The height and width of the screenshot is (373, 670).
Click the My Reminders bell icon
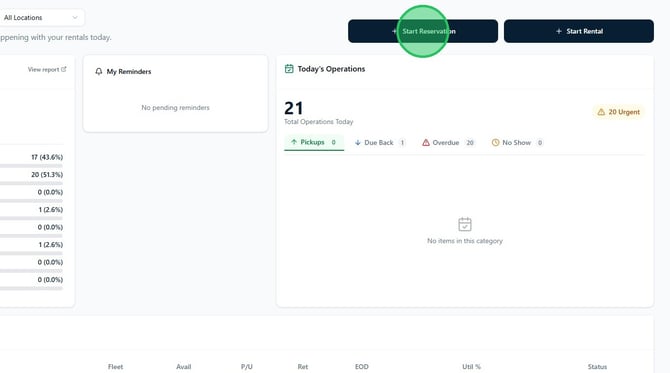[x=99, y=71]
